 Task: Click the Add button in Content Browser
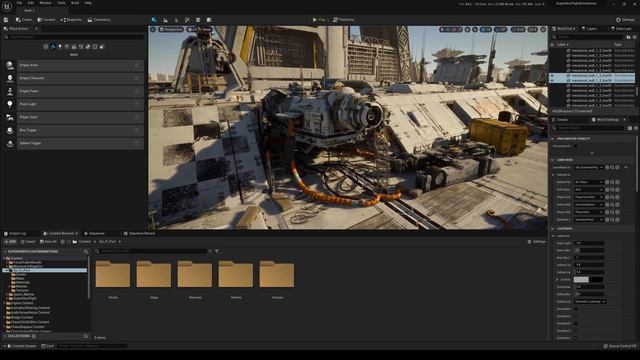pyautogui.click(x=10, y=242)
